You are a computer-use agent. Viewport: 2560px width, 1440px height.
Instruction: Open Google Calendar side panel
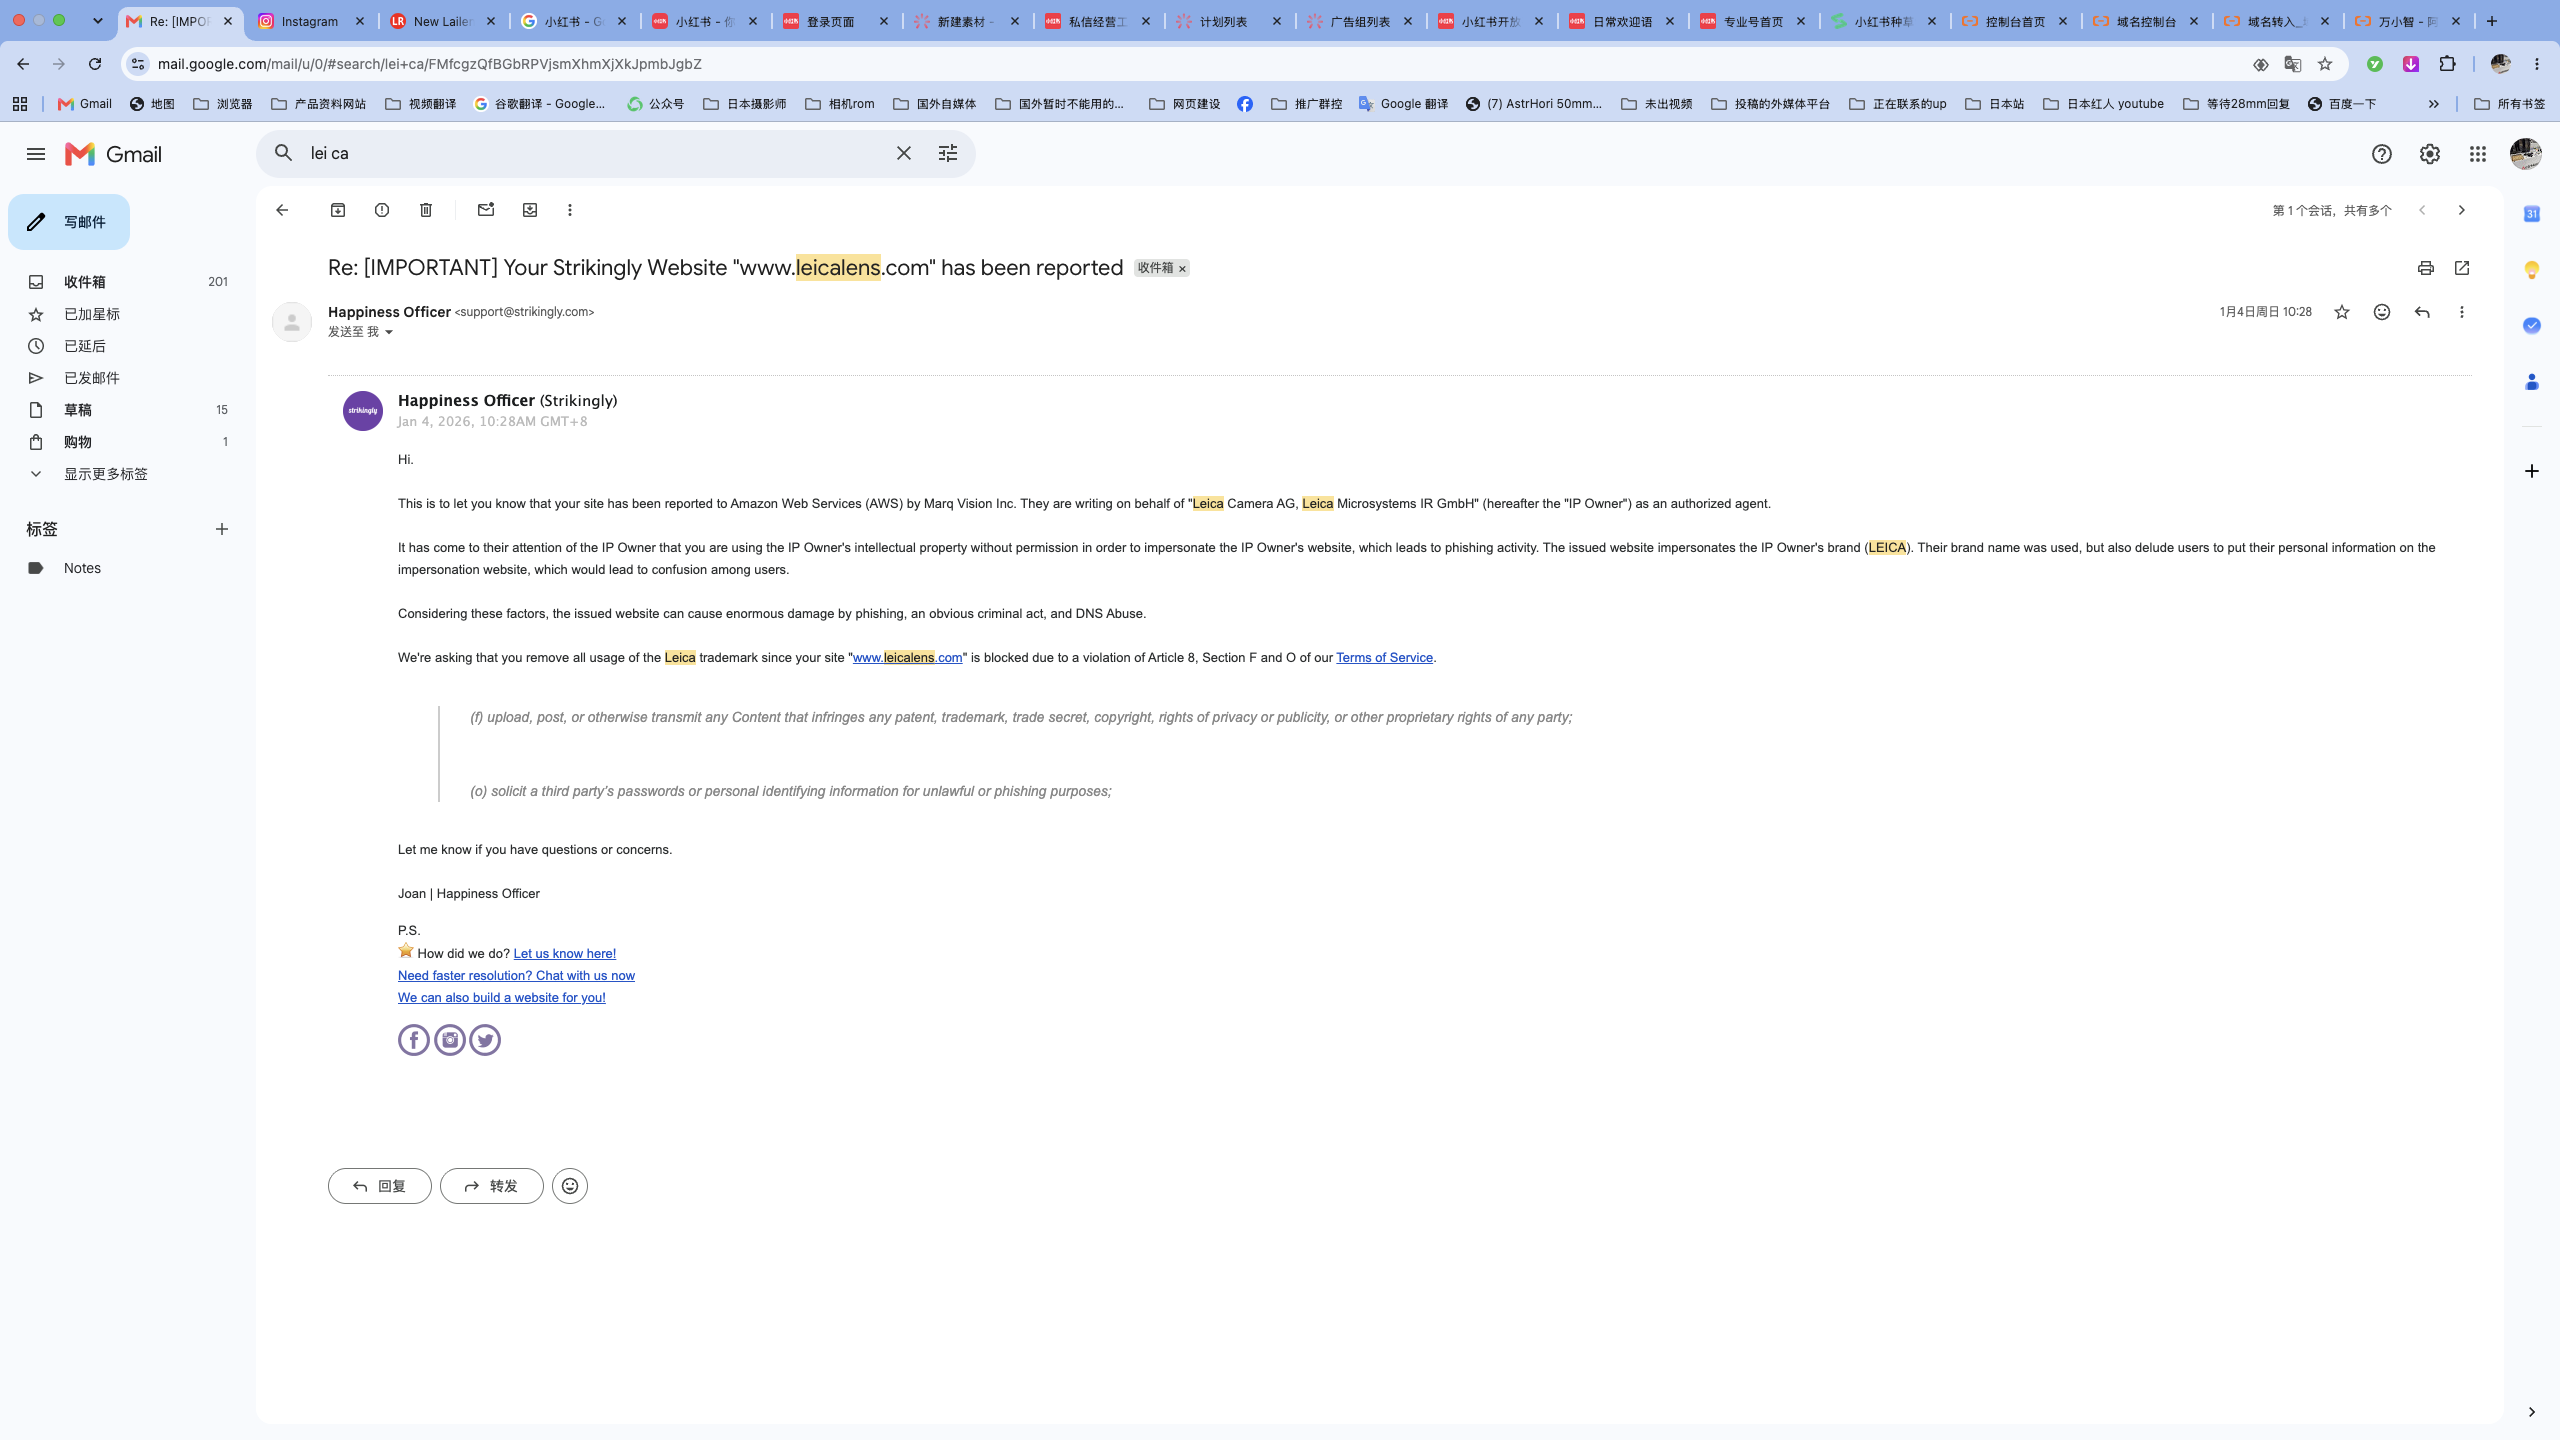tap(2532, 214)
